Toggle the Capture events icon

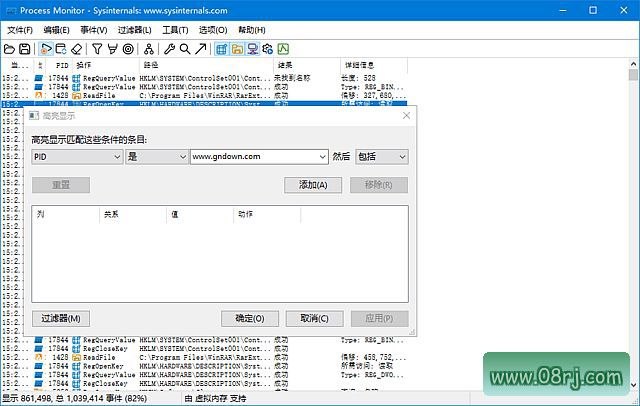[x=46, y=49]
